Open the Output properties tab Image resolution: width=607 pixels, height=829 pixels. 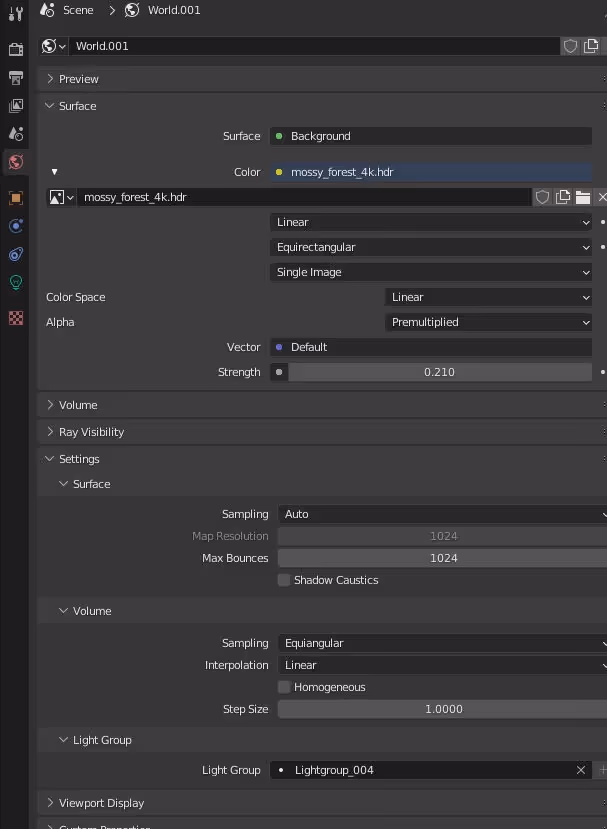tap(15, 78)
